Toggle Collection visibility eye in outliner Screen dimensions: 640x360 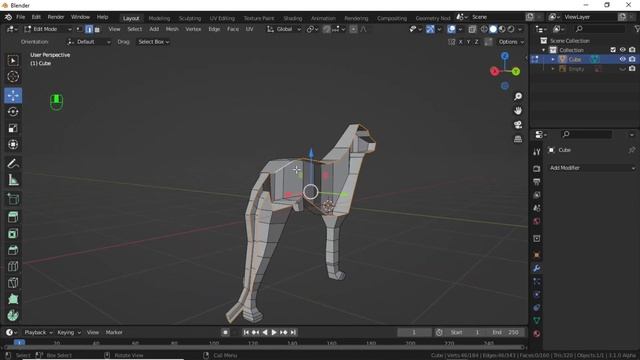coord(622,50)
